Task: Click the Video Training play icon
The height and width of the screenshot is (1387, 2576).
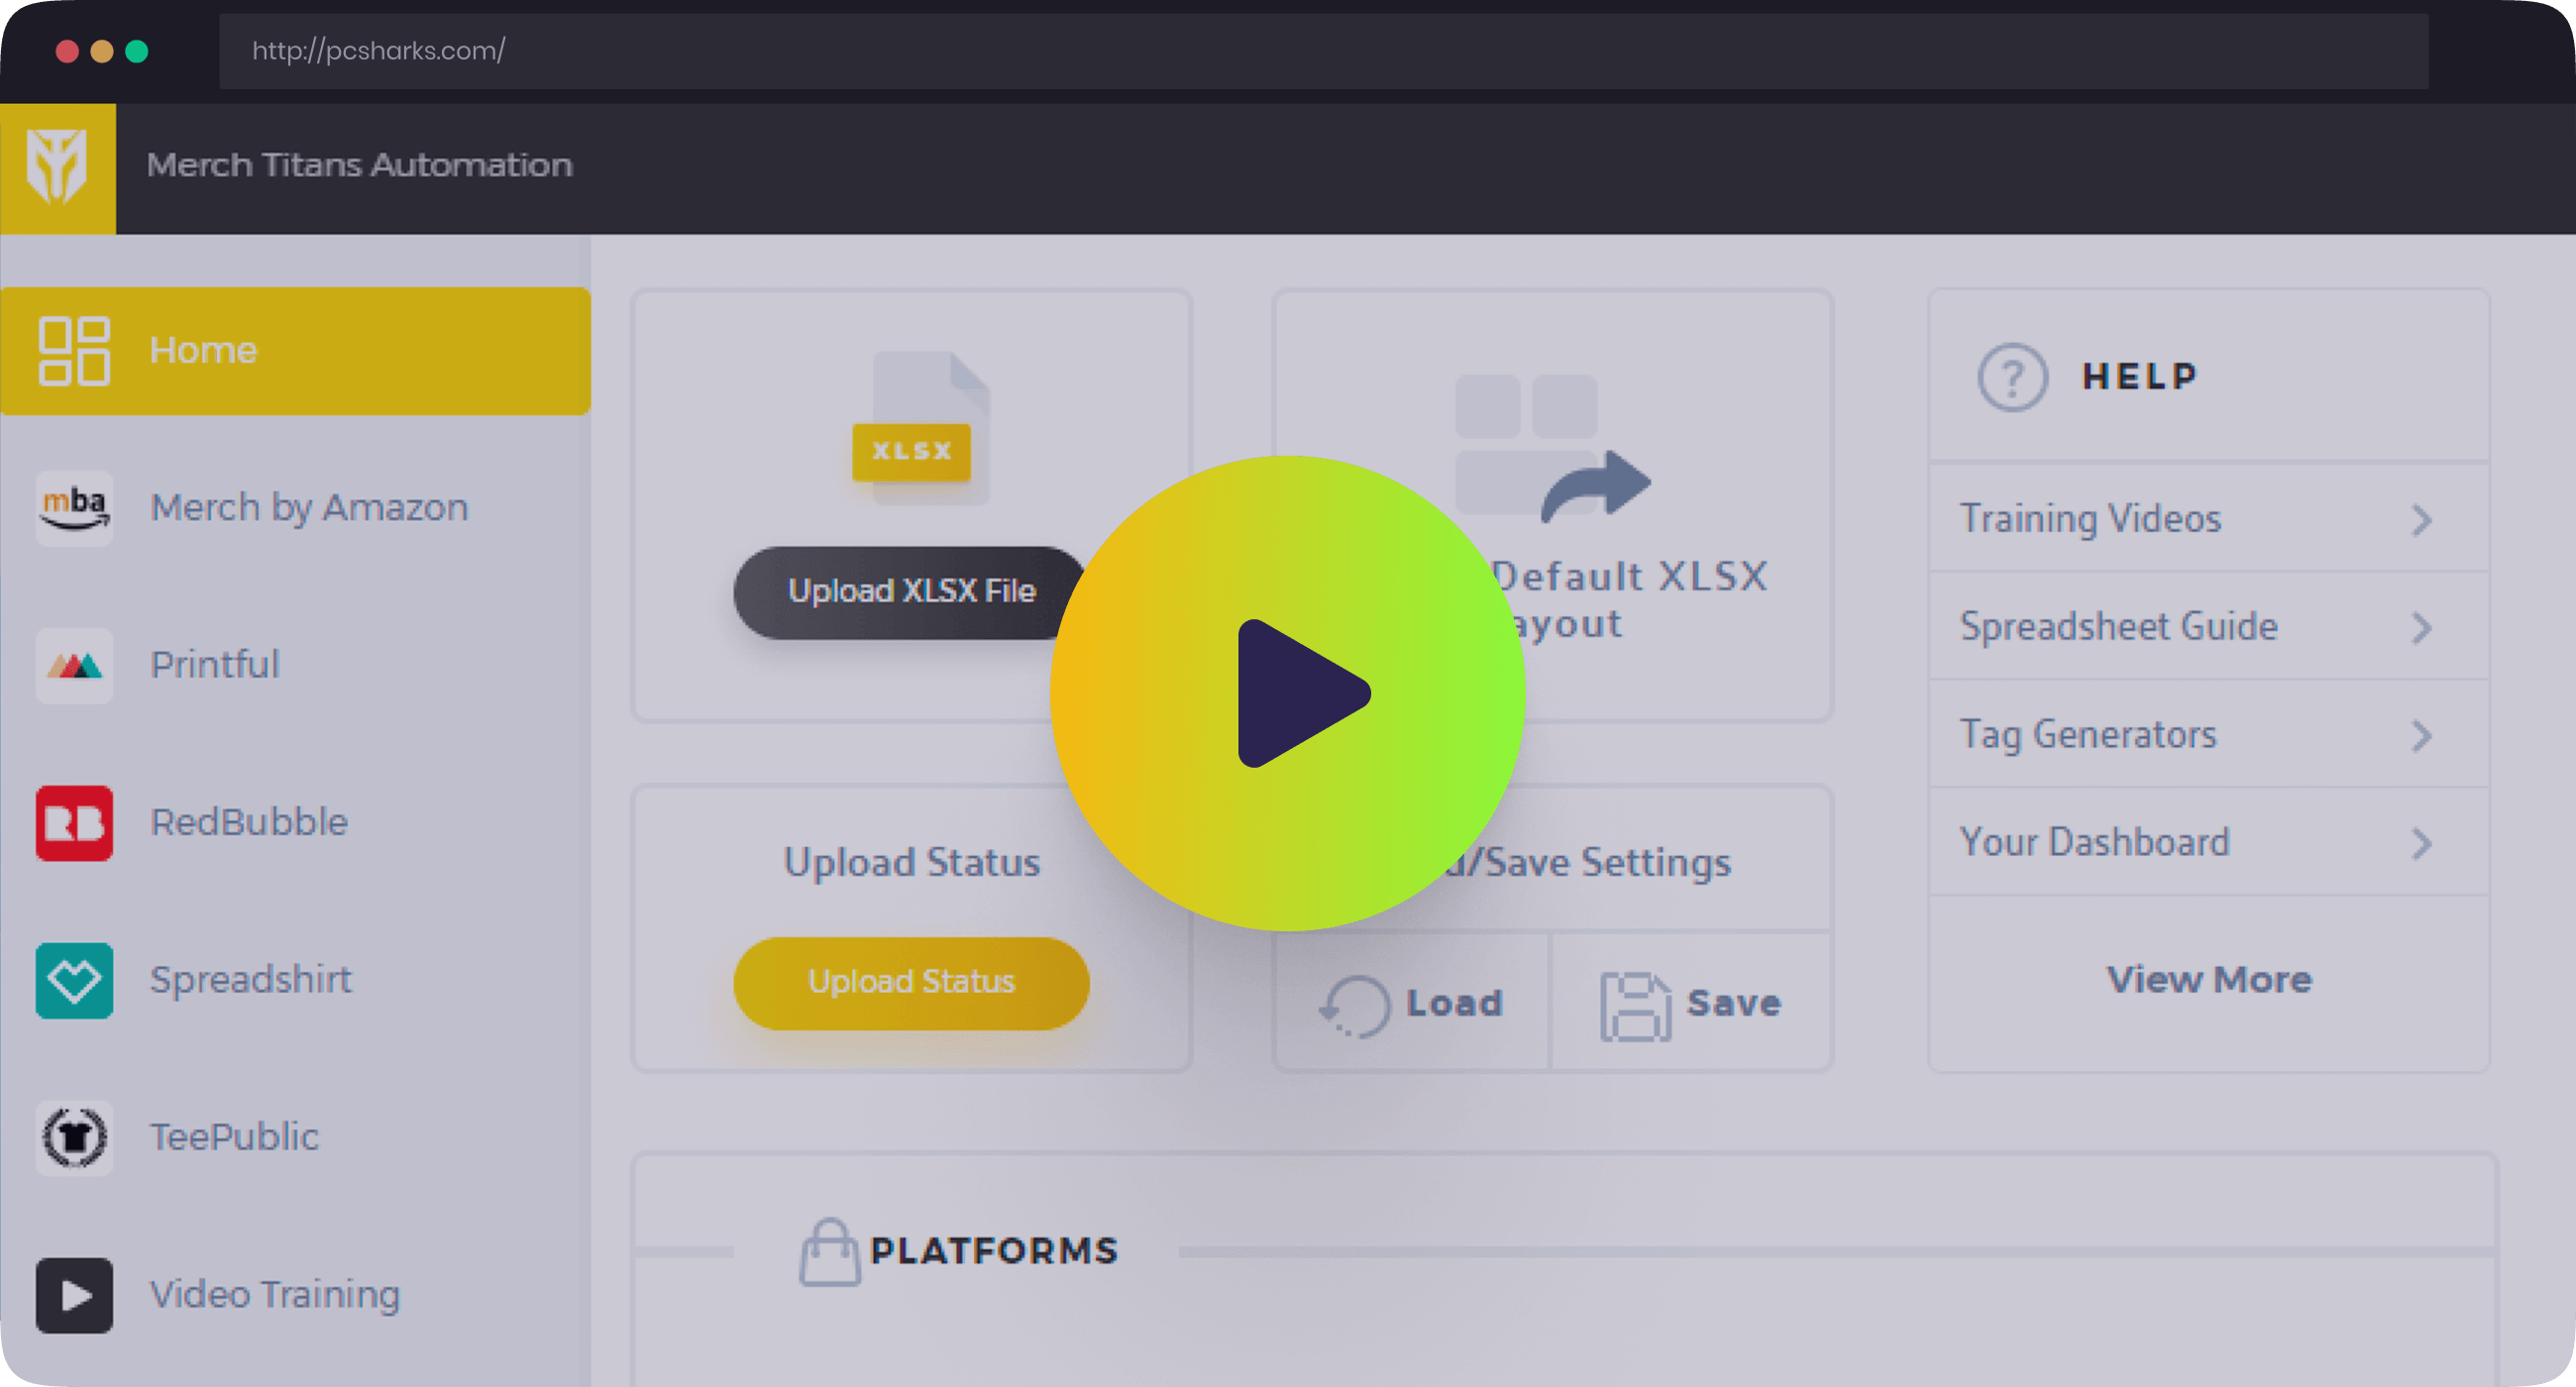Action: click(74, 1295)
